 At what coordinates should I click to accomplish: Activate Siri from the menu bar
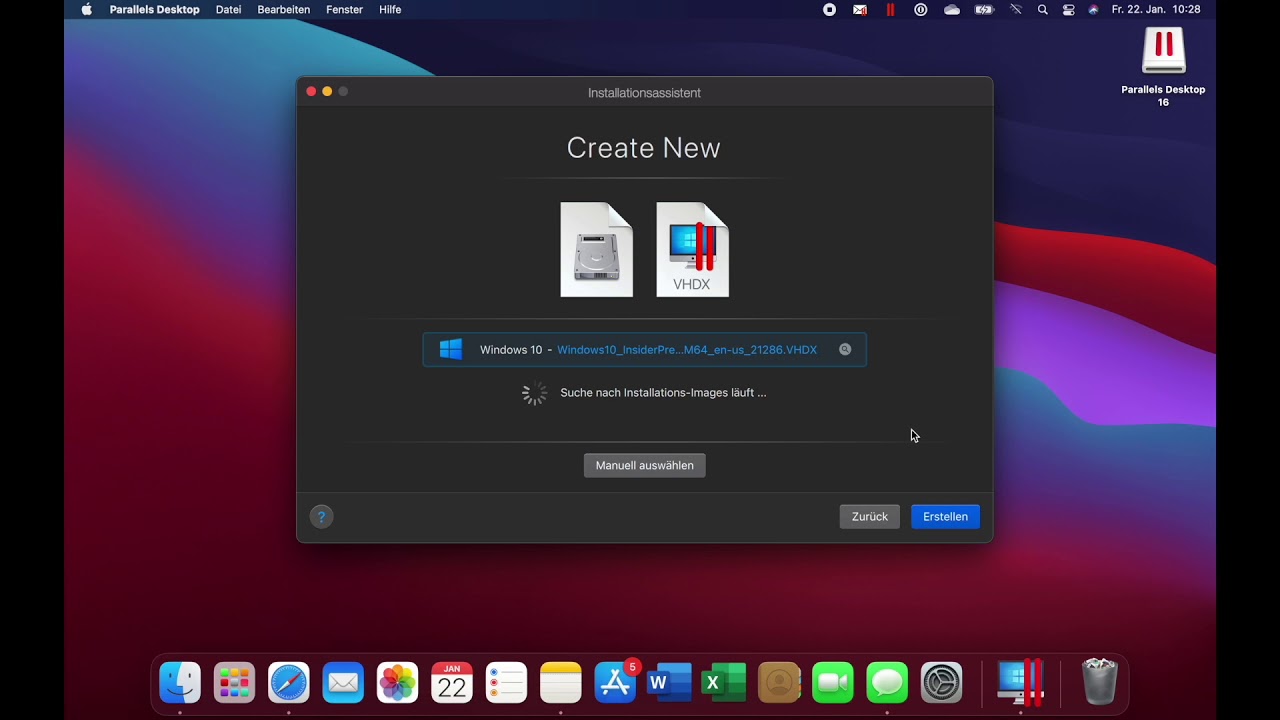click(x=1093, y=10)
